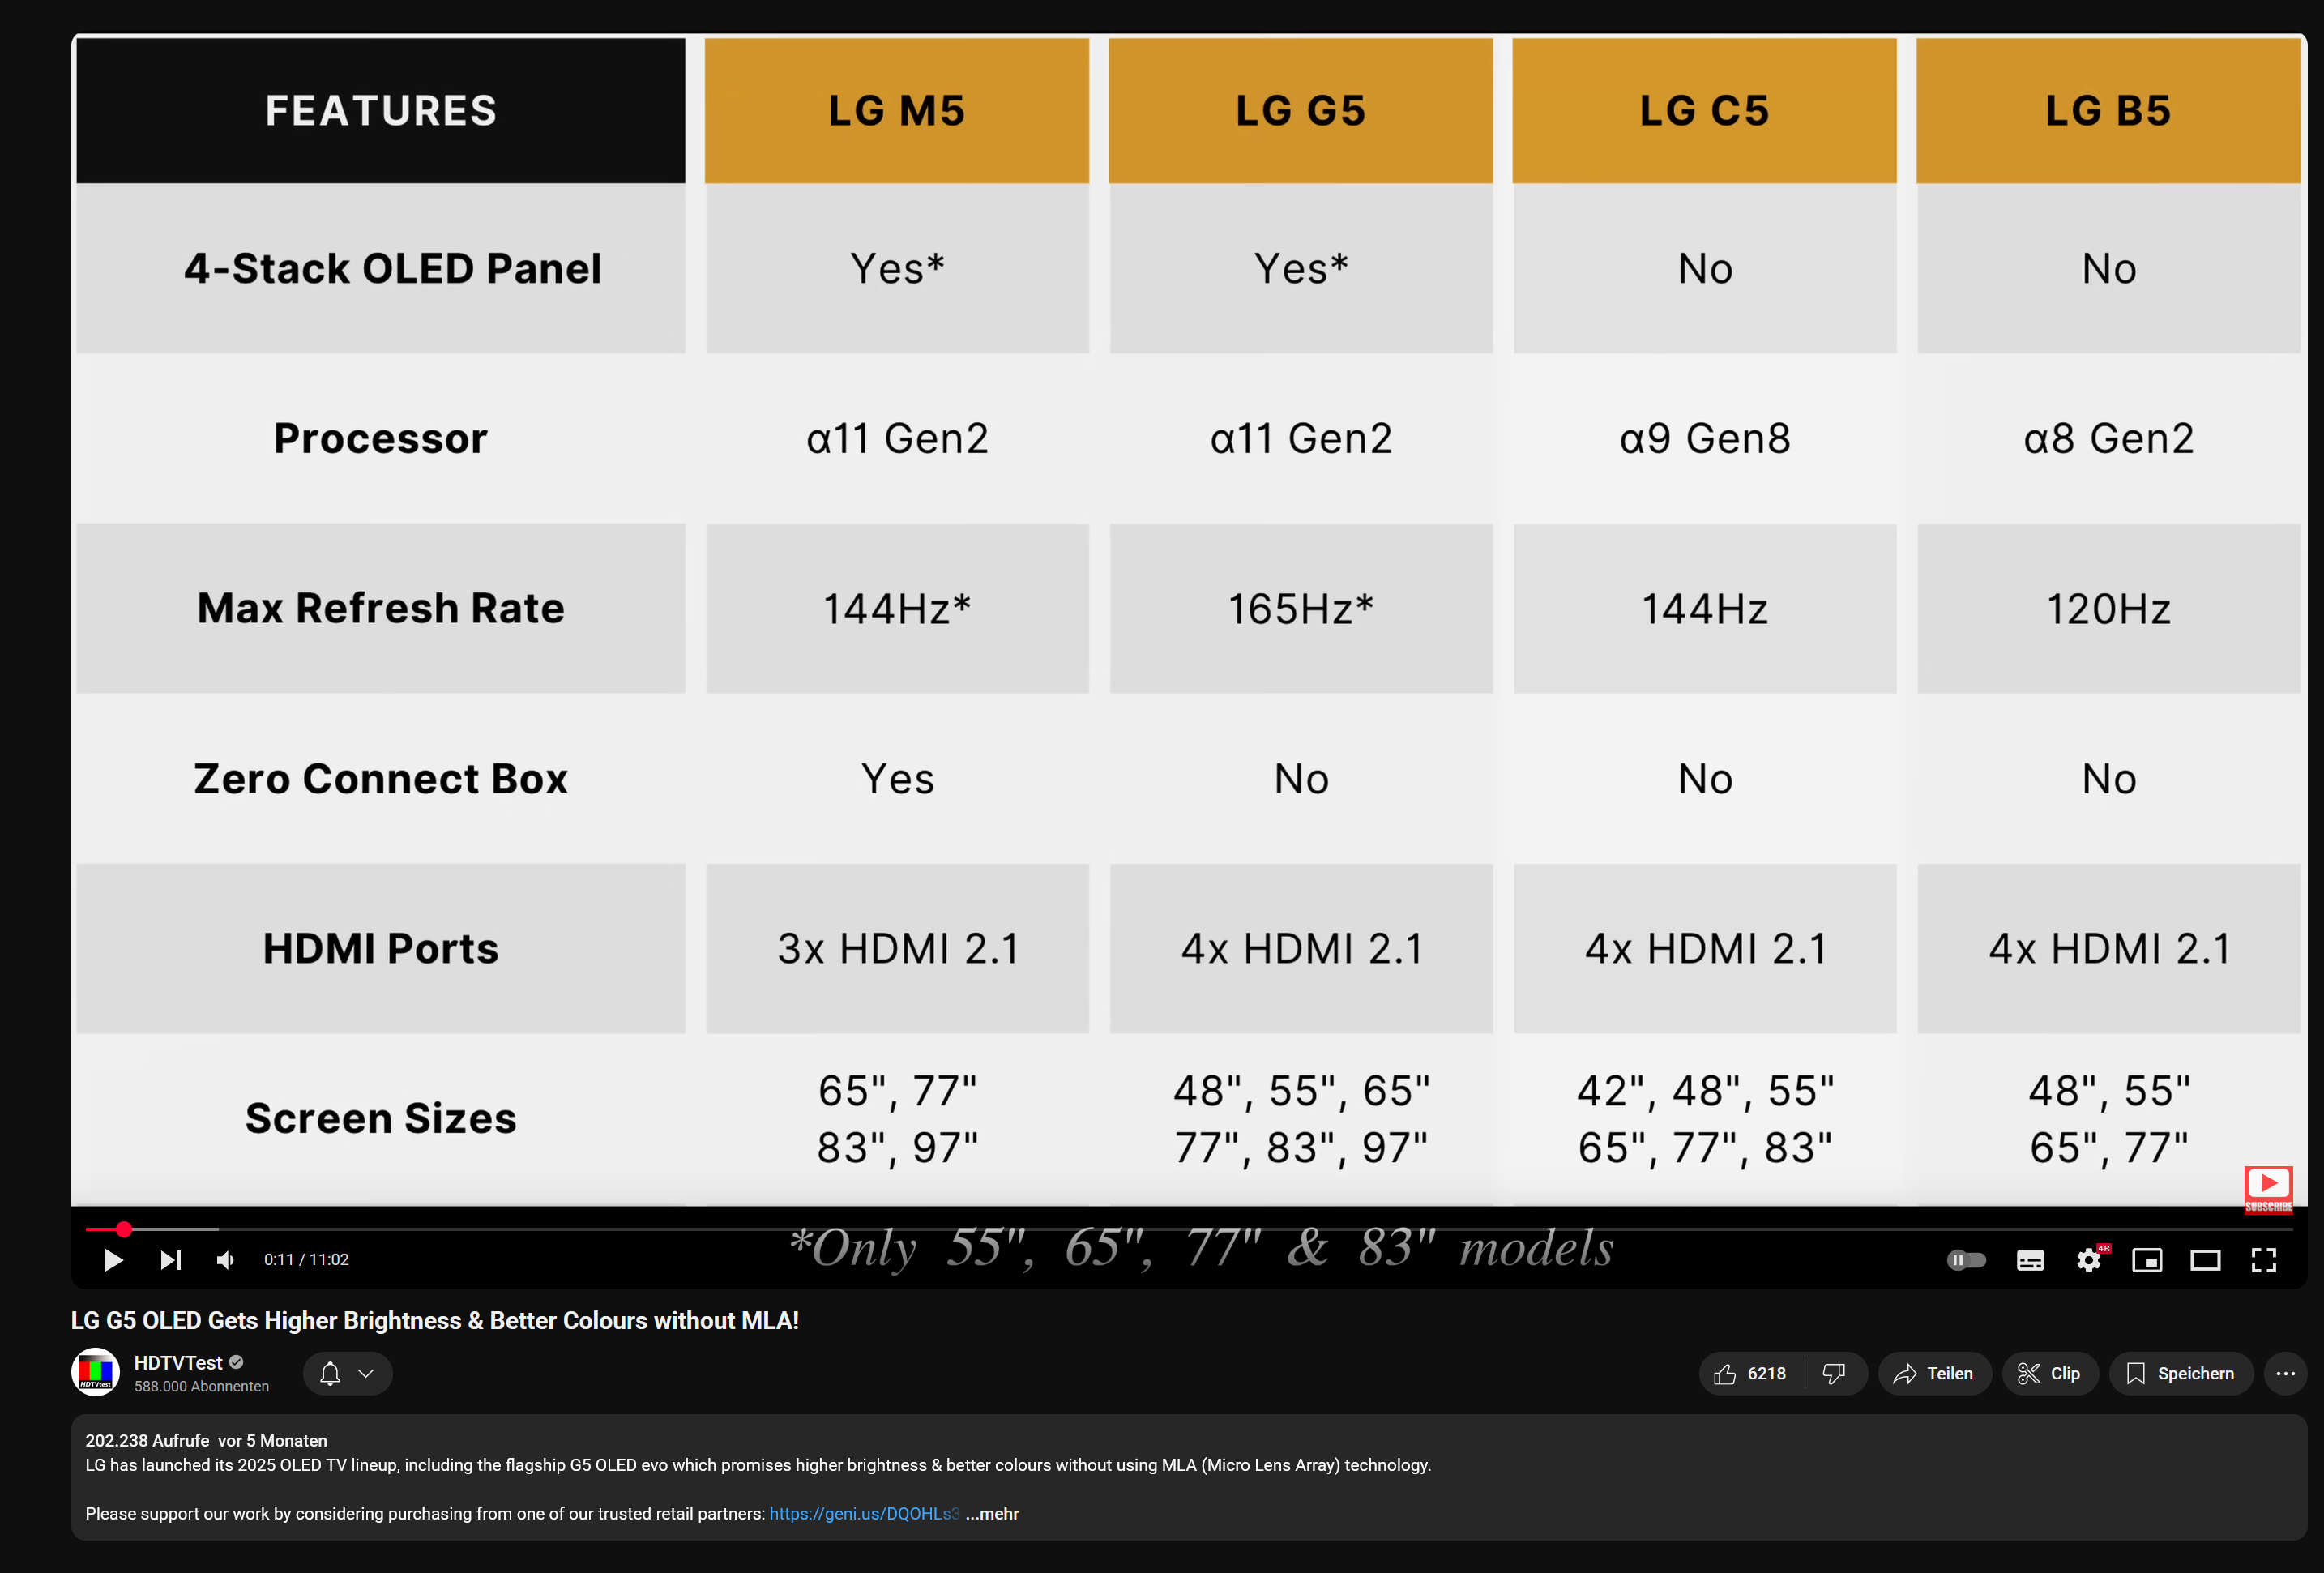The width and height of the screenshot is (2324, 1573).
Task: Click the play button
Action: point(113,1259)
